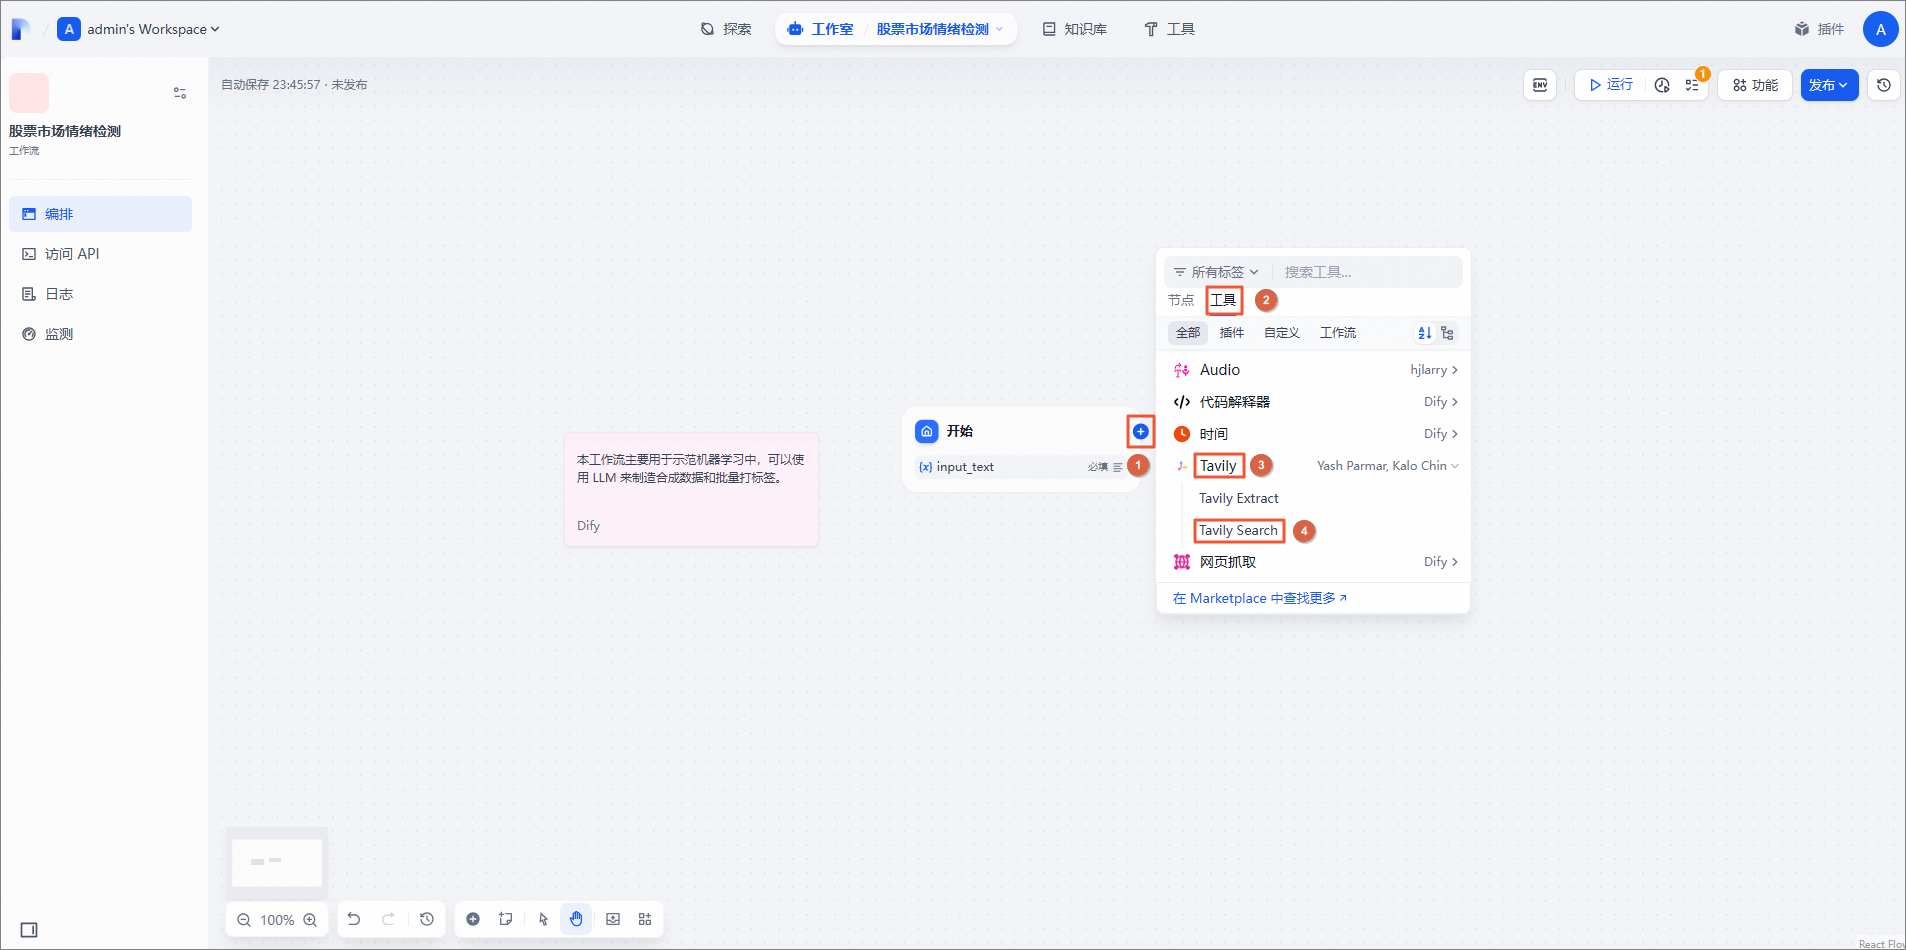Open 所有标签 tag filter dropdown
Screen dimensions: 1906x950
(x=1216, y=272)
